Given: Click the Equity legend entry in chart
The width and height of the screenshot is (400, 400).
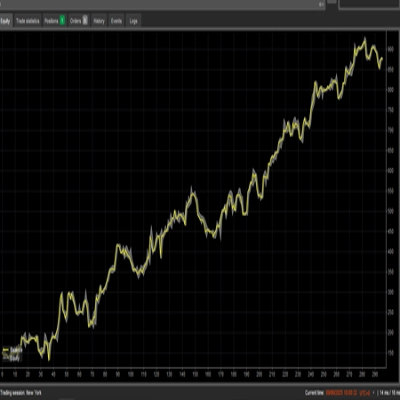Looking at the screenshot, I should tap(11, 358).
